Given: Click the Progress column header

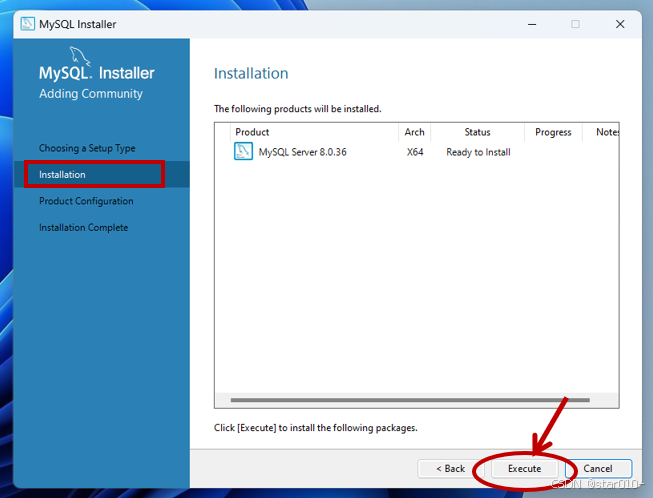Looking at the screenshot, I should pos(553,132).
